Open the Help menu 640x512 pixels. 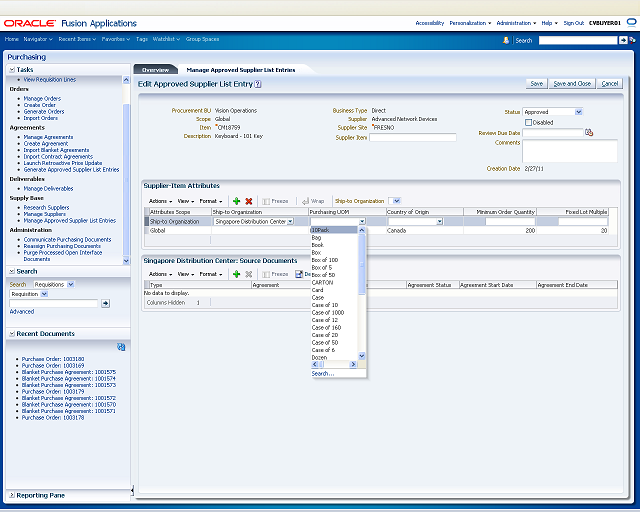pyautogui.click(x=549, y=23)
